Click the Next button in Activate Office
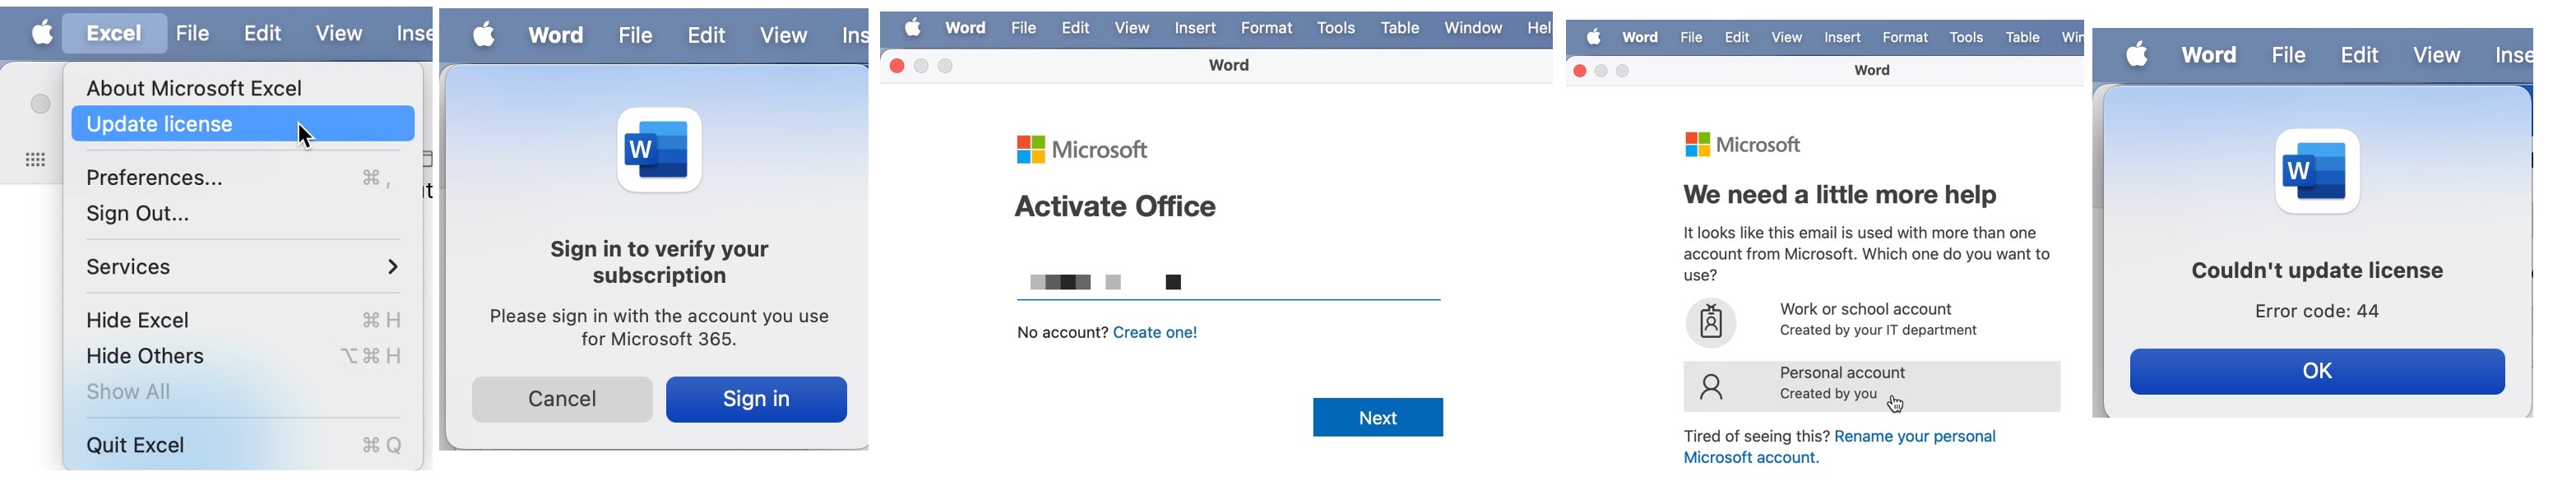This screenshot has height=490, width=2576. pyautogui.click(x=1378, y=418)
